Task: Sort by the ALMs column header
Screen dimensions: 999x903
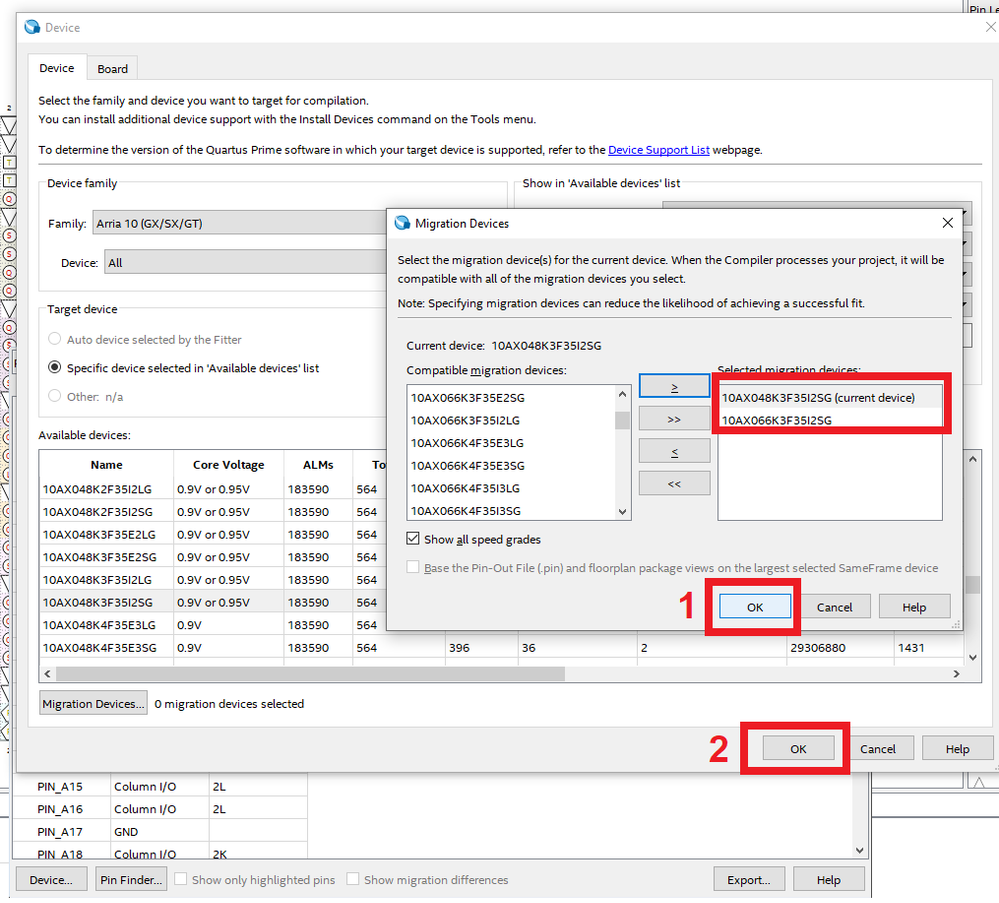Action: [319, 465]
